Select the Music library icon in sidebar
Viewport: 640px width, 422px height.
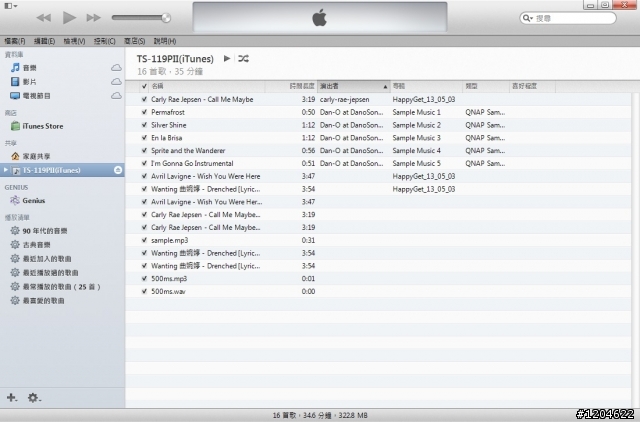click(x=15, y=68)
